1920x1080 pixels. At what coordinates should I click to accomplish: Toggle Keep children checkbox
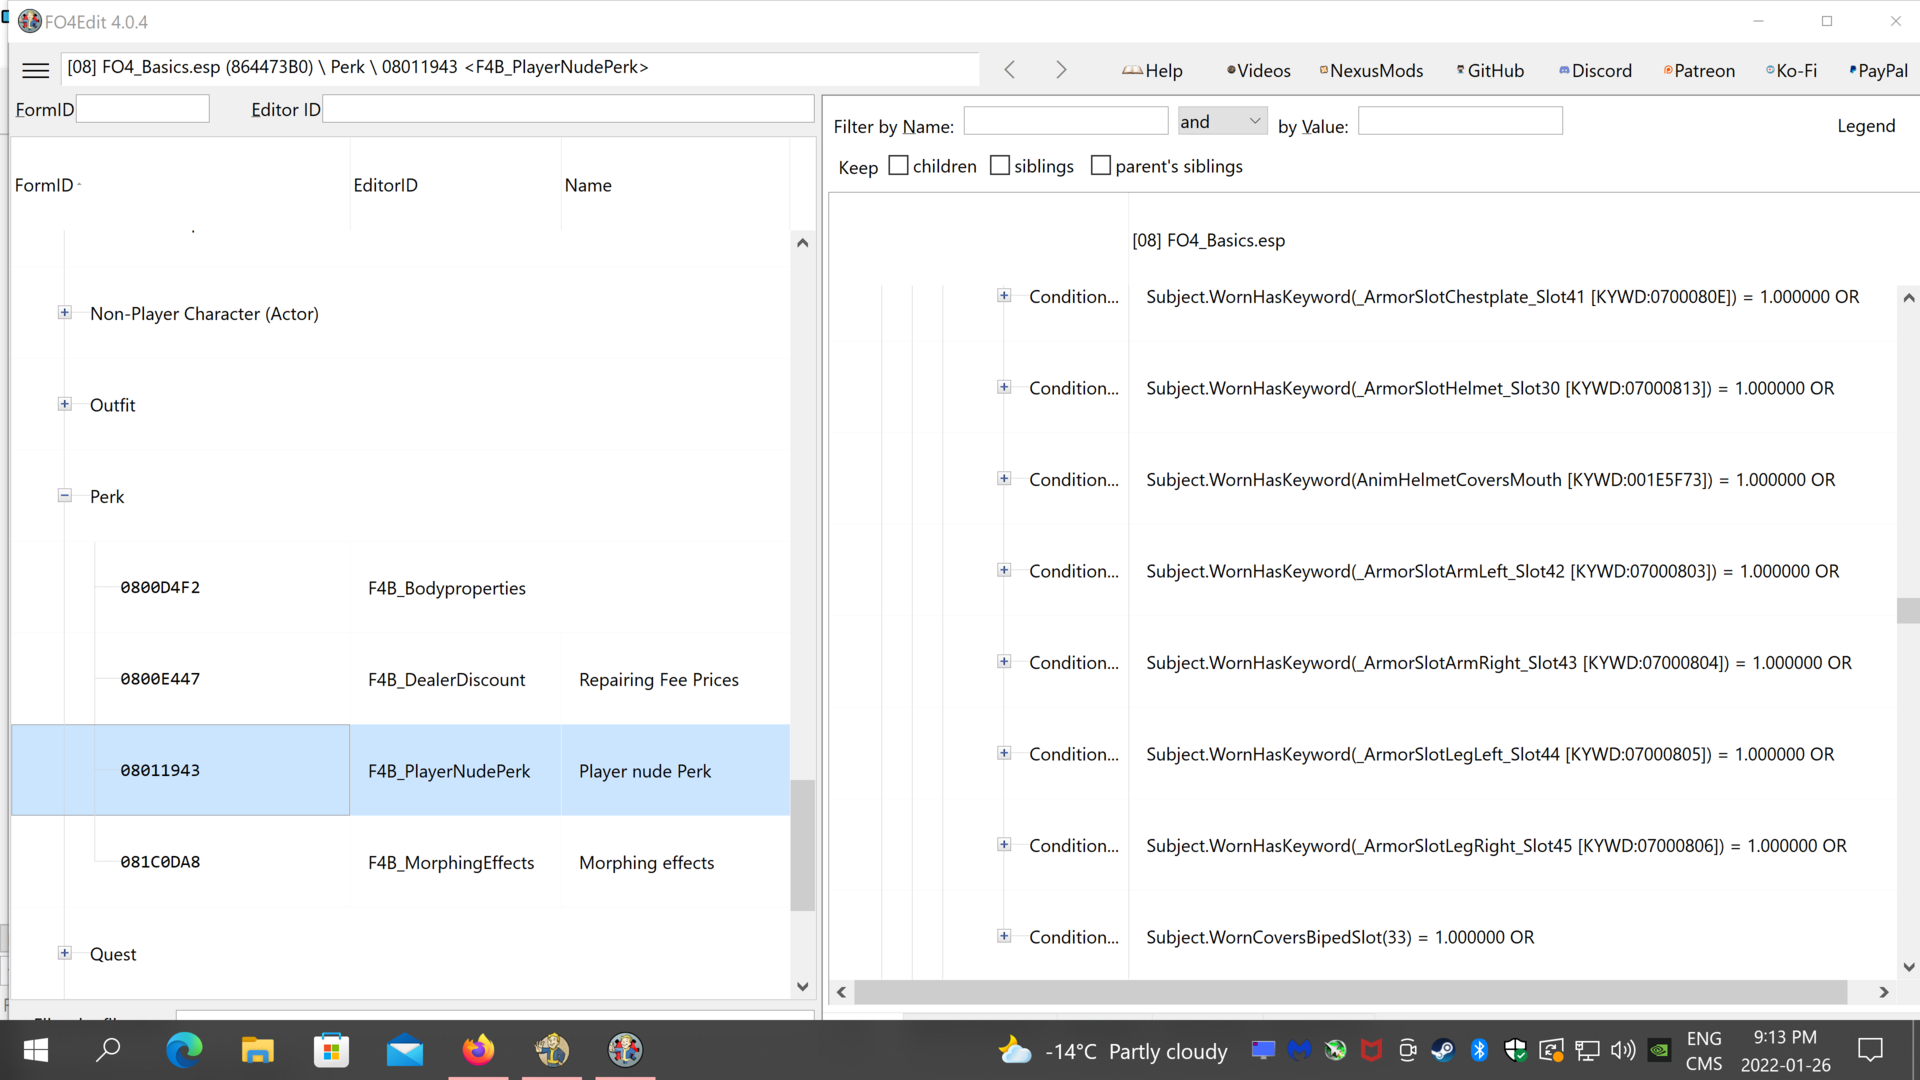898,166
